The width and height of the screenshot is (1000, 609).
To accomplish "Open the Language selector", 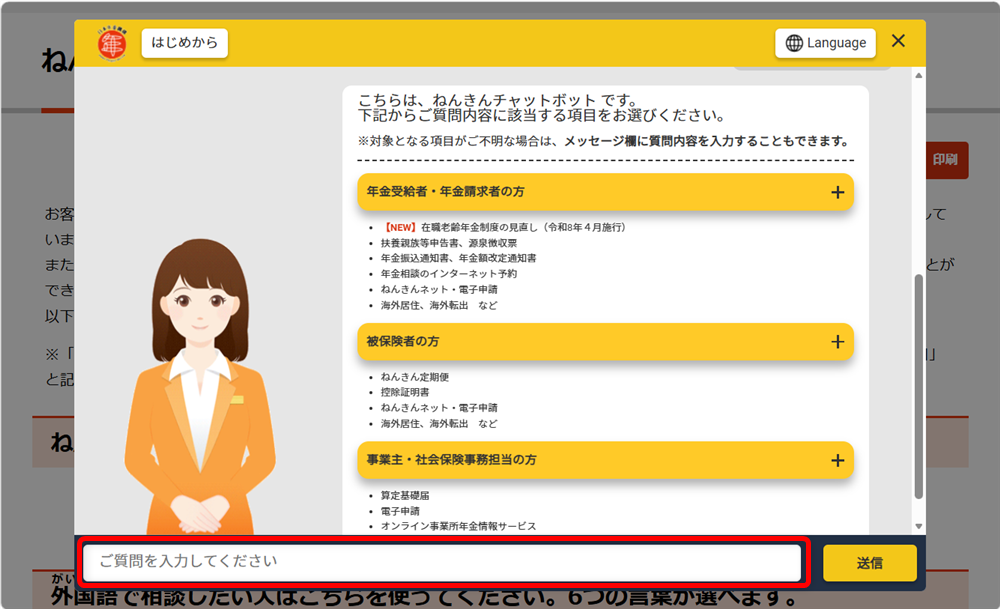I will pyautogui.click(x=825, y=43).
